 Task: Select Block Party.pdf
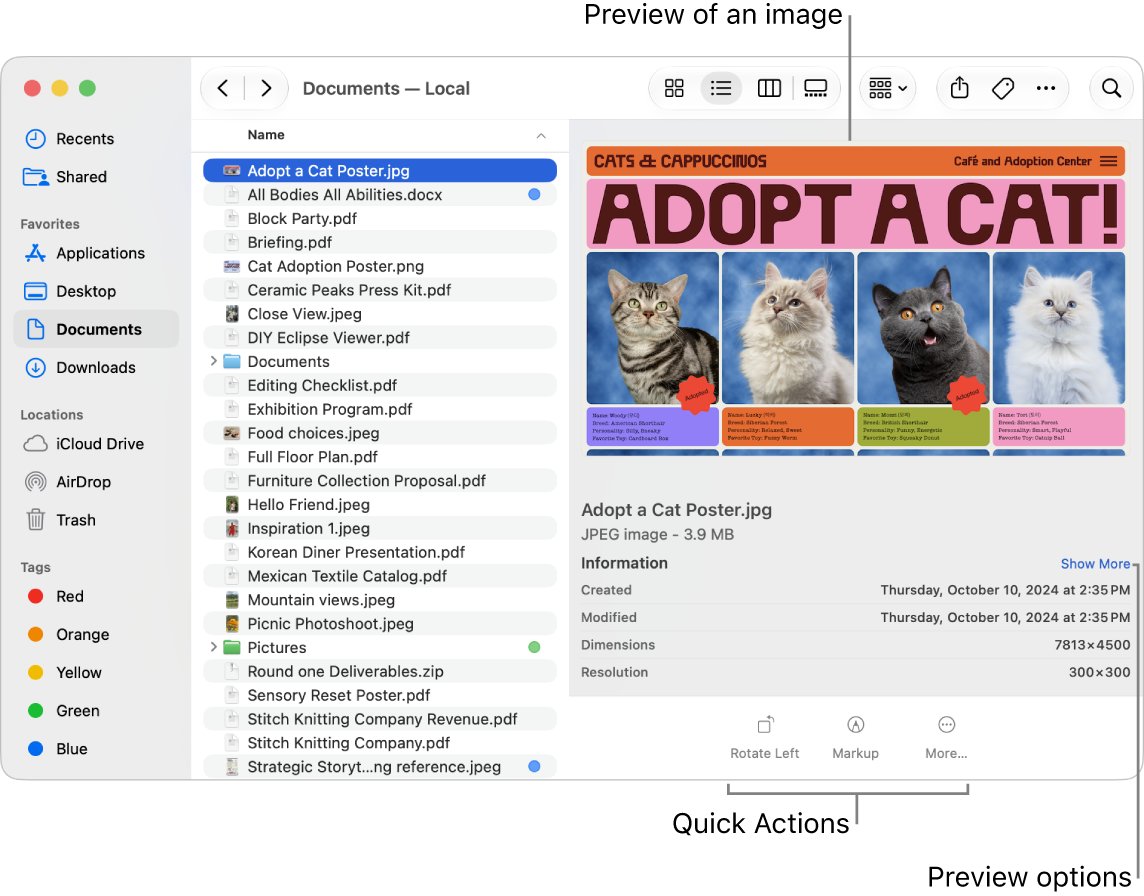[379, 218]
